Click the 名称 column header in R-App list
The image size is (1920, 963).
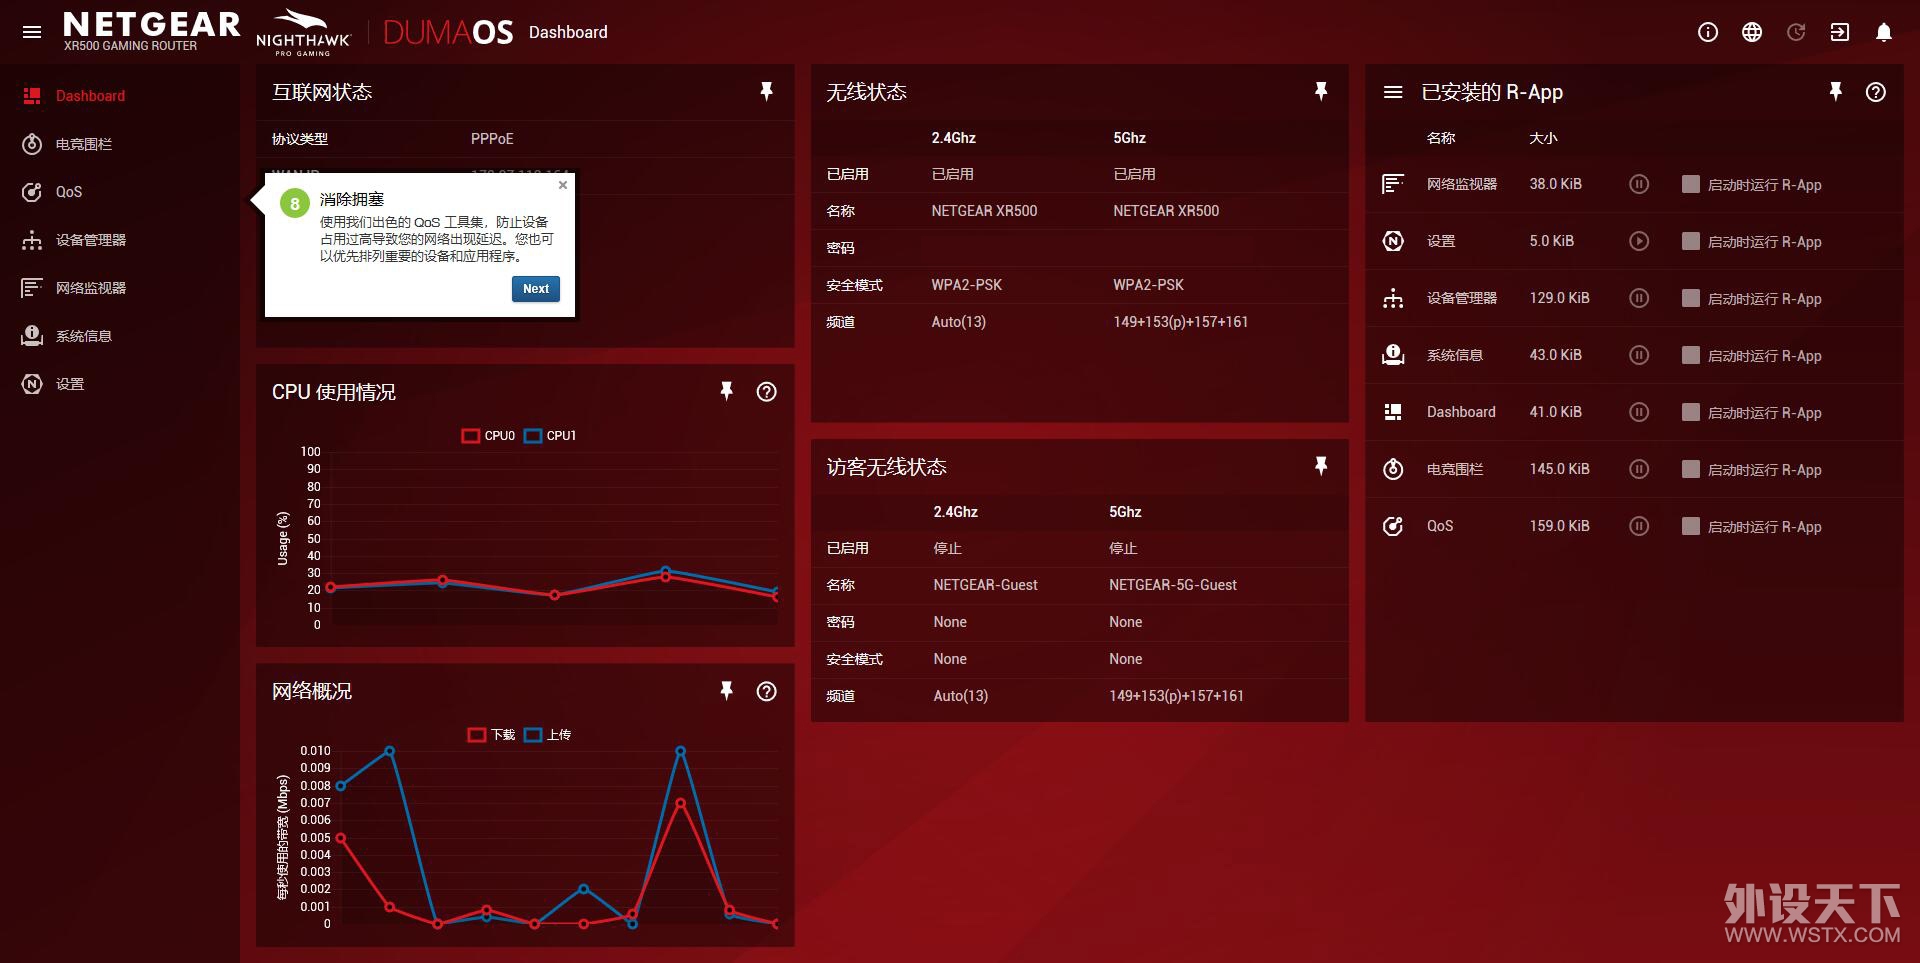[1441, 138]
